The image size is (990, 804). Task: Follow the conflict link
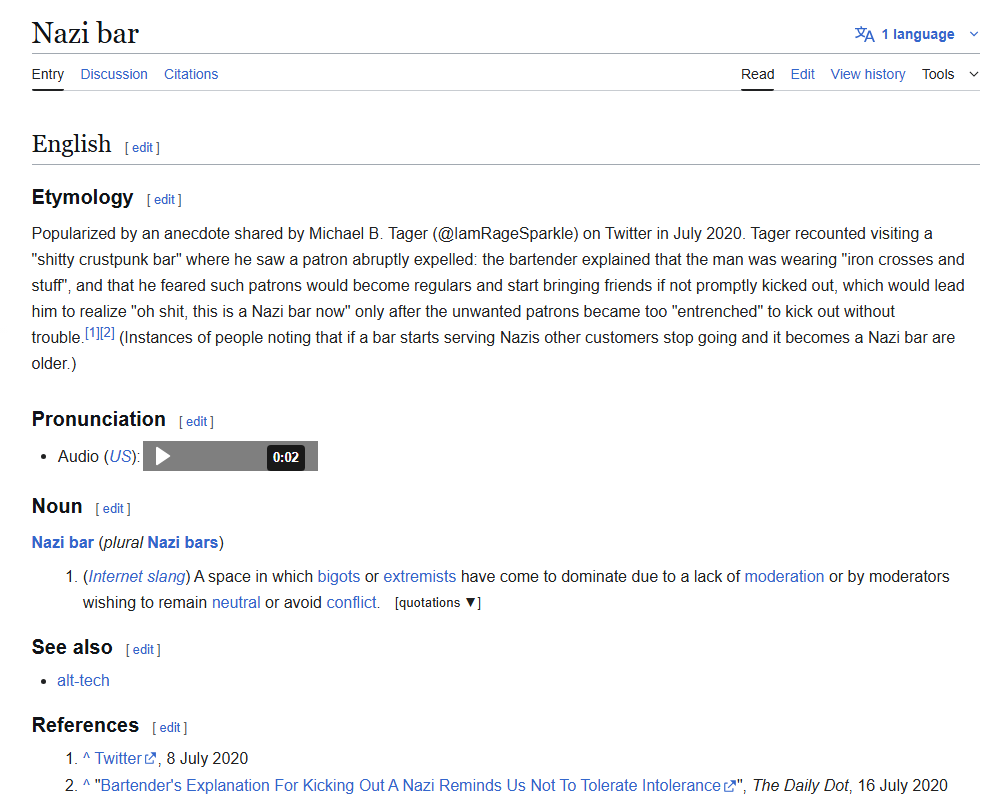pyautogui.click(x=351, y=603)
